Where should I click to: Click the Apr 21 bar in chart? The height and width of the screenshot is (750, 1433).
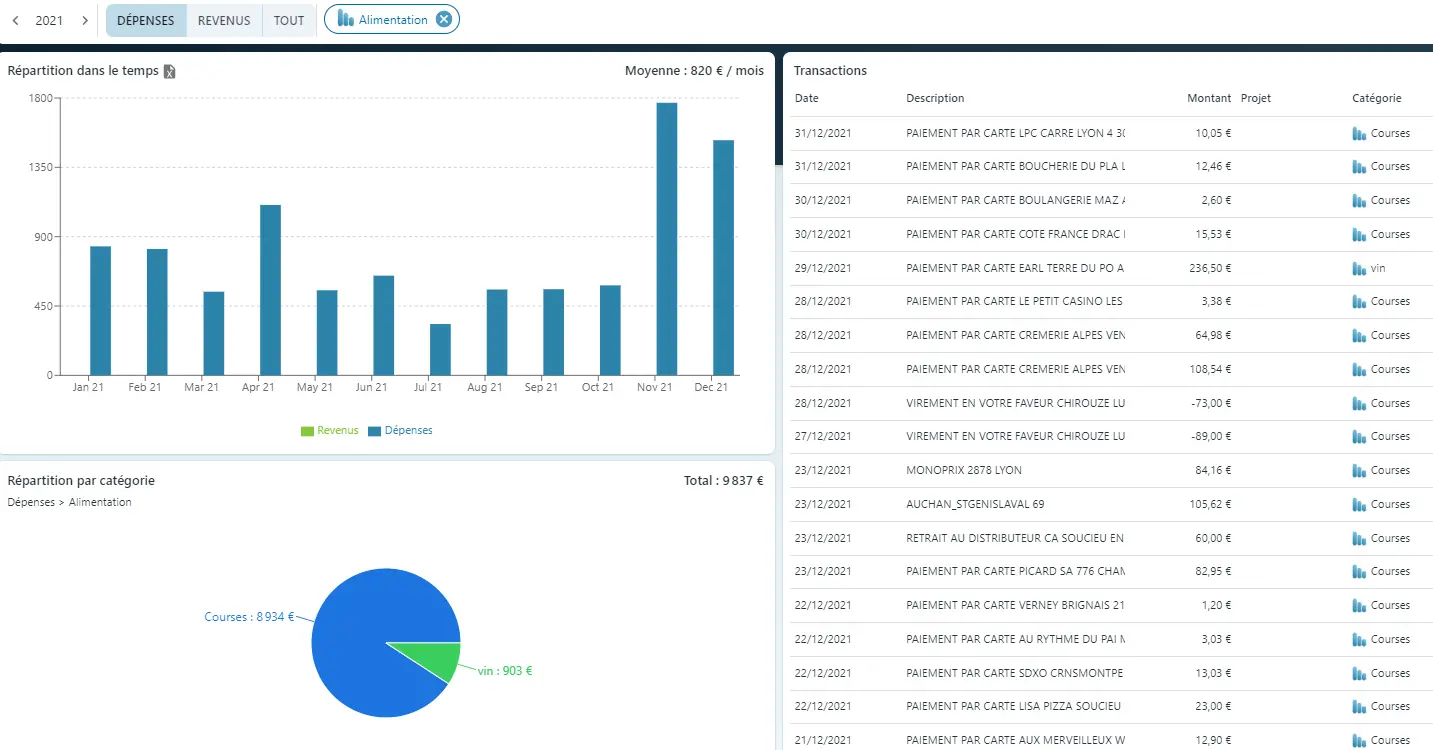point(270,290)
